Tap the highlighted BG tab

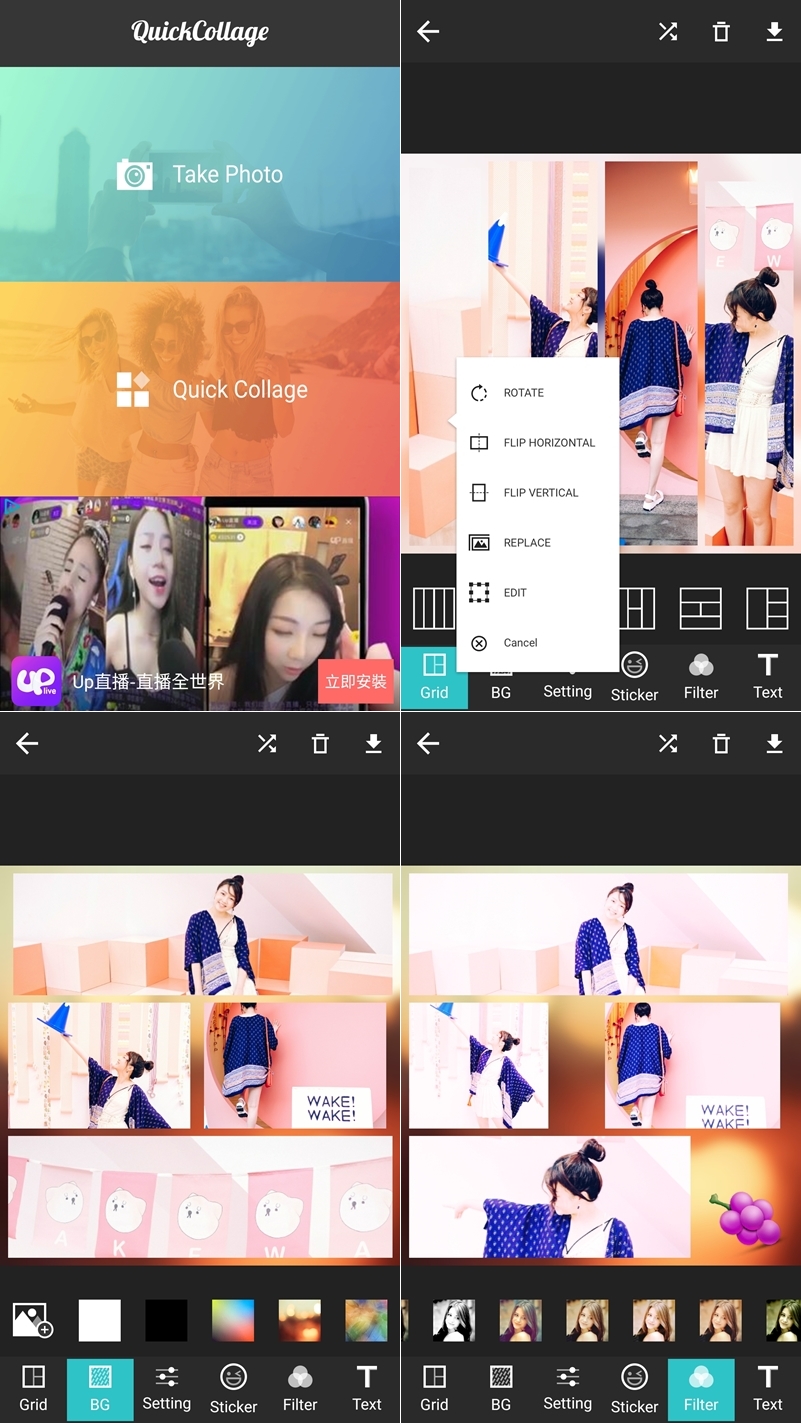click(100, 1389)
